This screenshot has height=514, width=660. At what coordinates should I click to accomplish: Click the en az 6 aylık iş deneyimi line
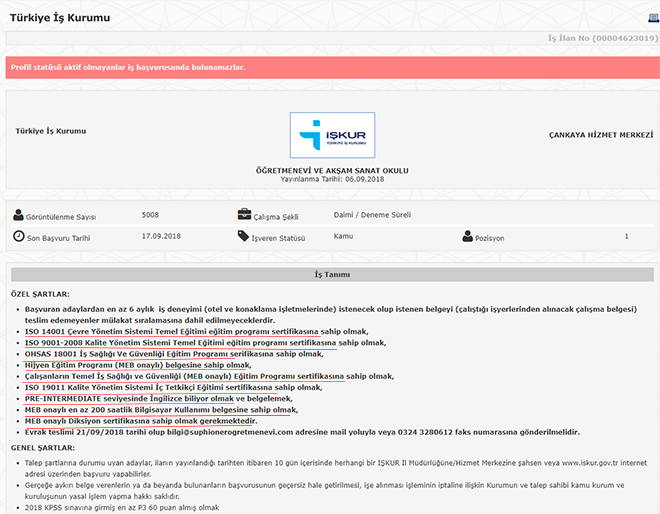(x=331, y=314)
